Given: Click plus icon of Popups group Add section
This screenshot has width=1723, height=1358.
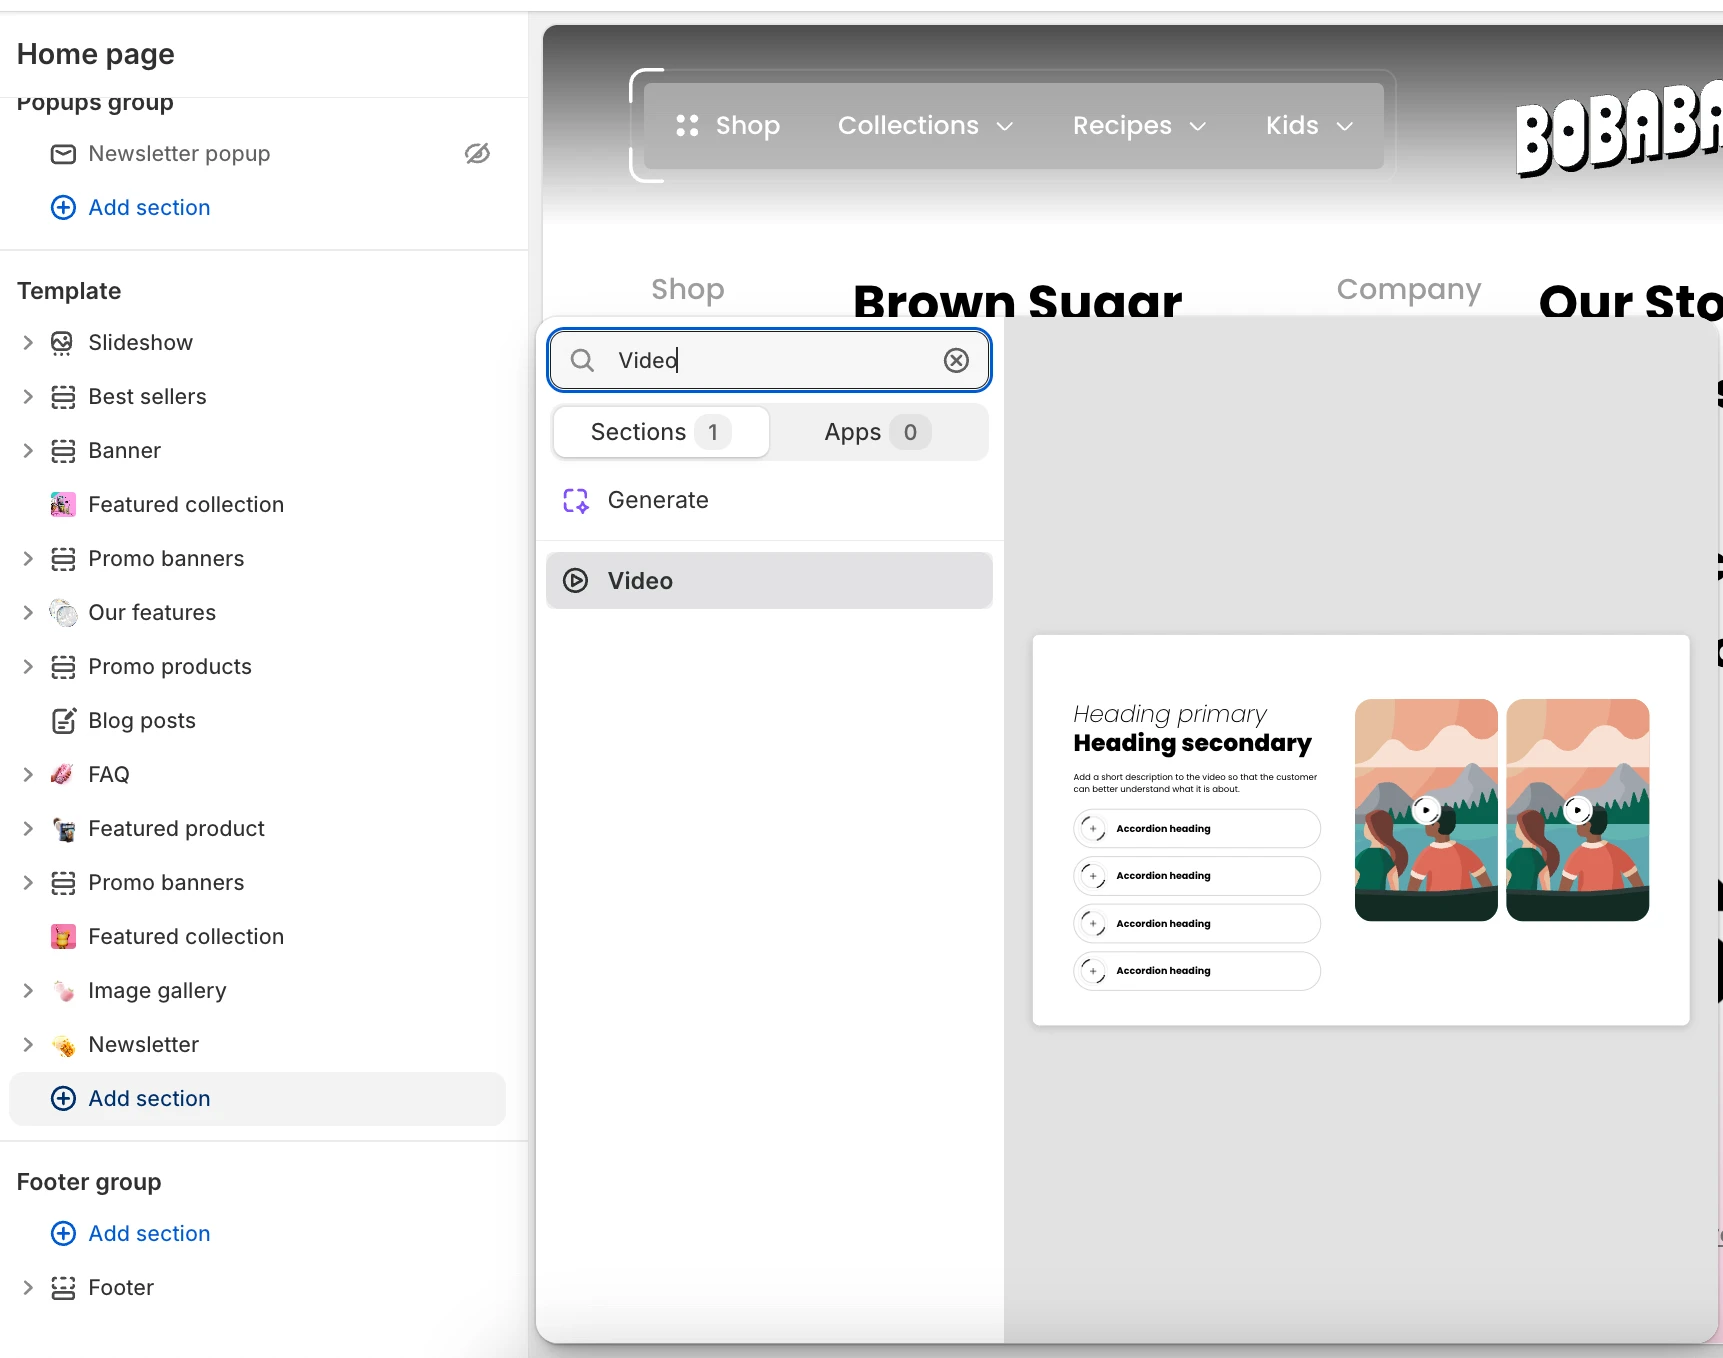Looking at the screenshot, I should 63,207.
